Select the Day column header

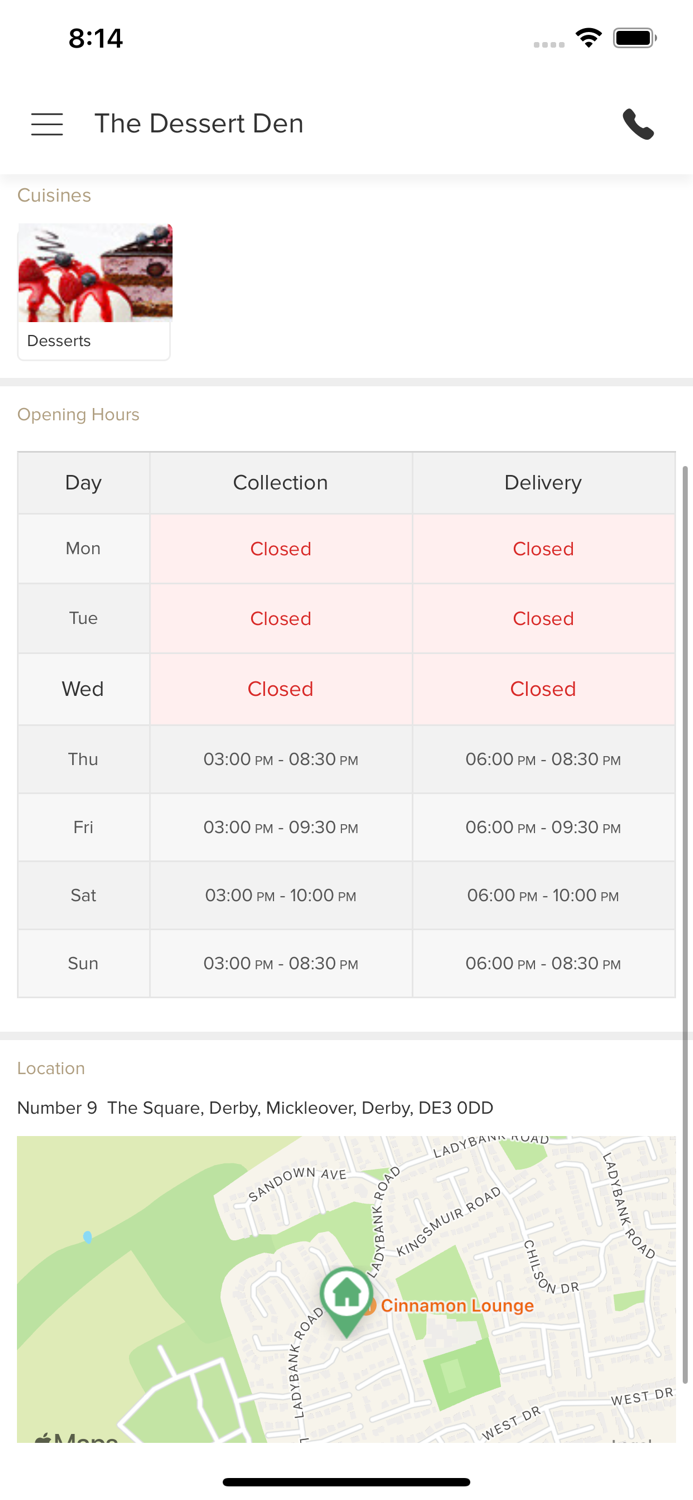point(83,483)
